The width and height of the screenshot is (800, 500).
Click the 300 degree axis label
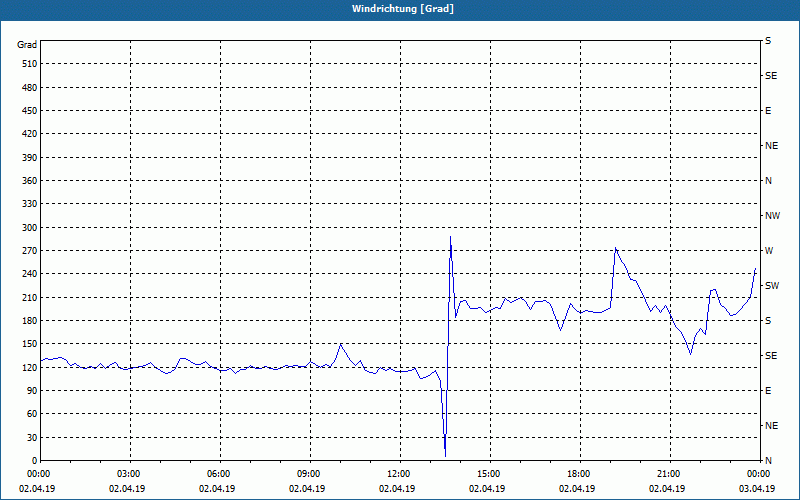pos(30,228)
